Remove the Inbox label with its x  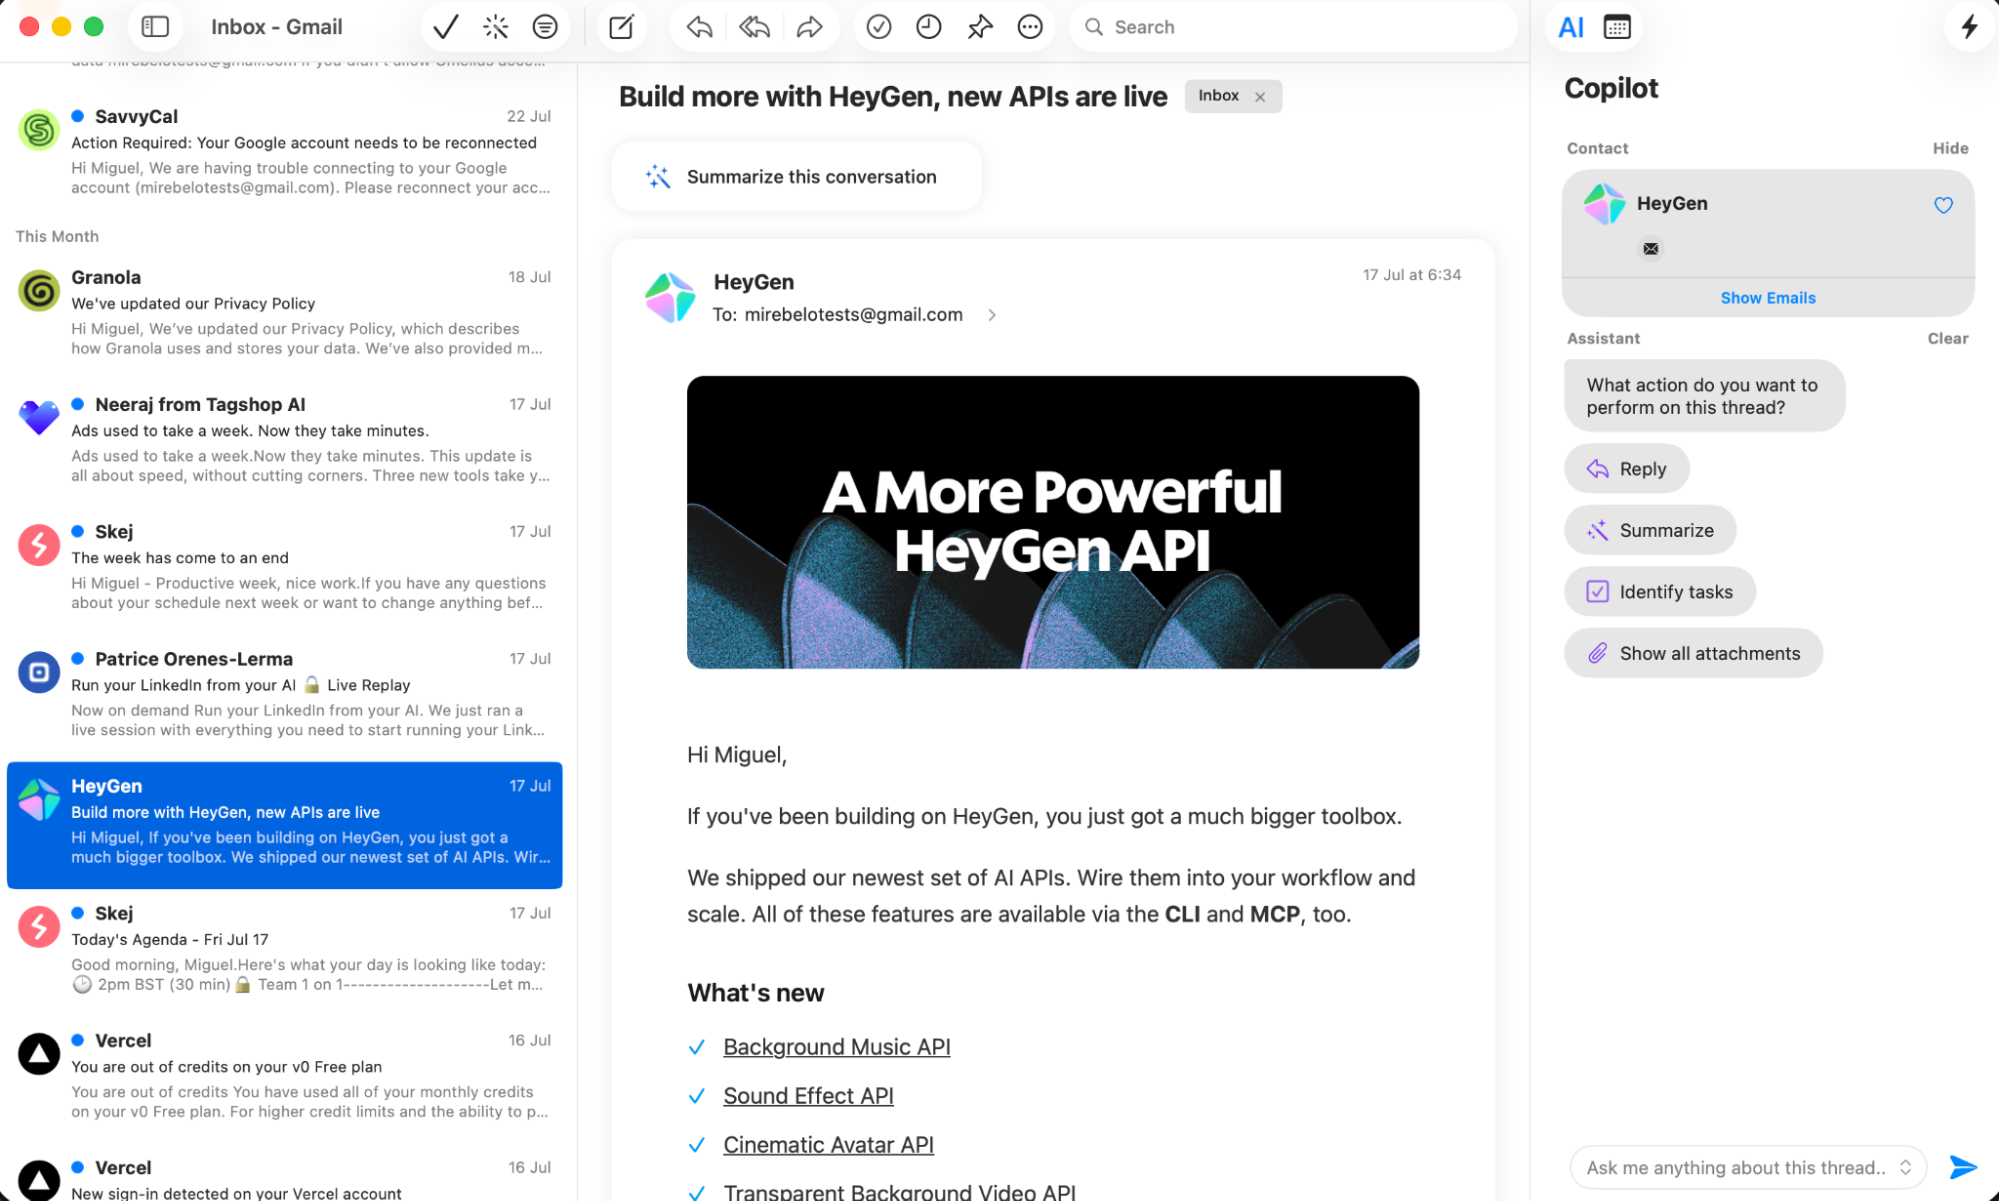tap(1260, 97)
